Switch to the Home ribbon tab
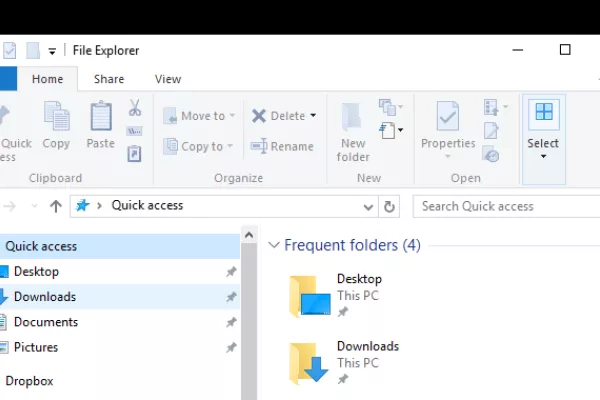Viewport: 600px width, 400px height. point(47,79)
